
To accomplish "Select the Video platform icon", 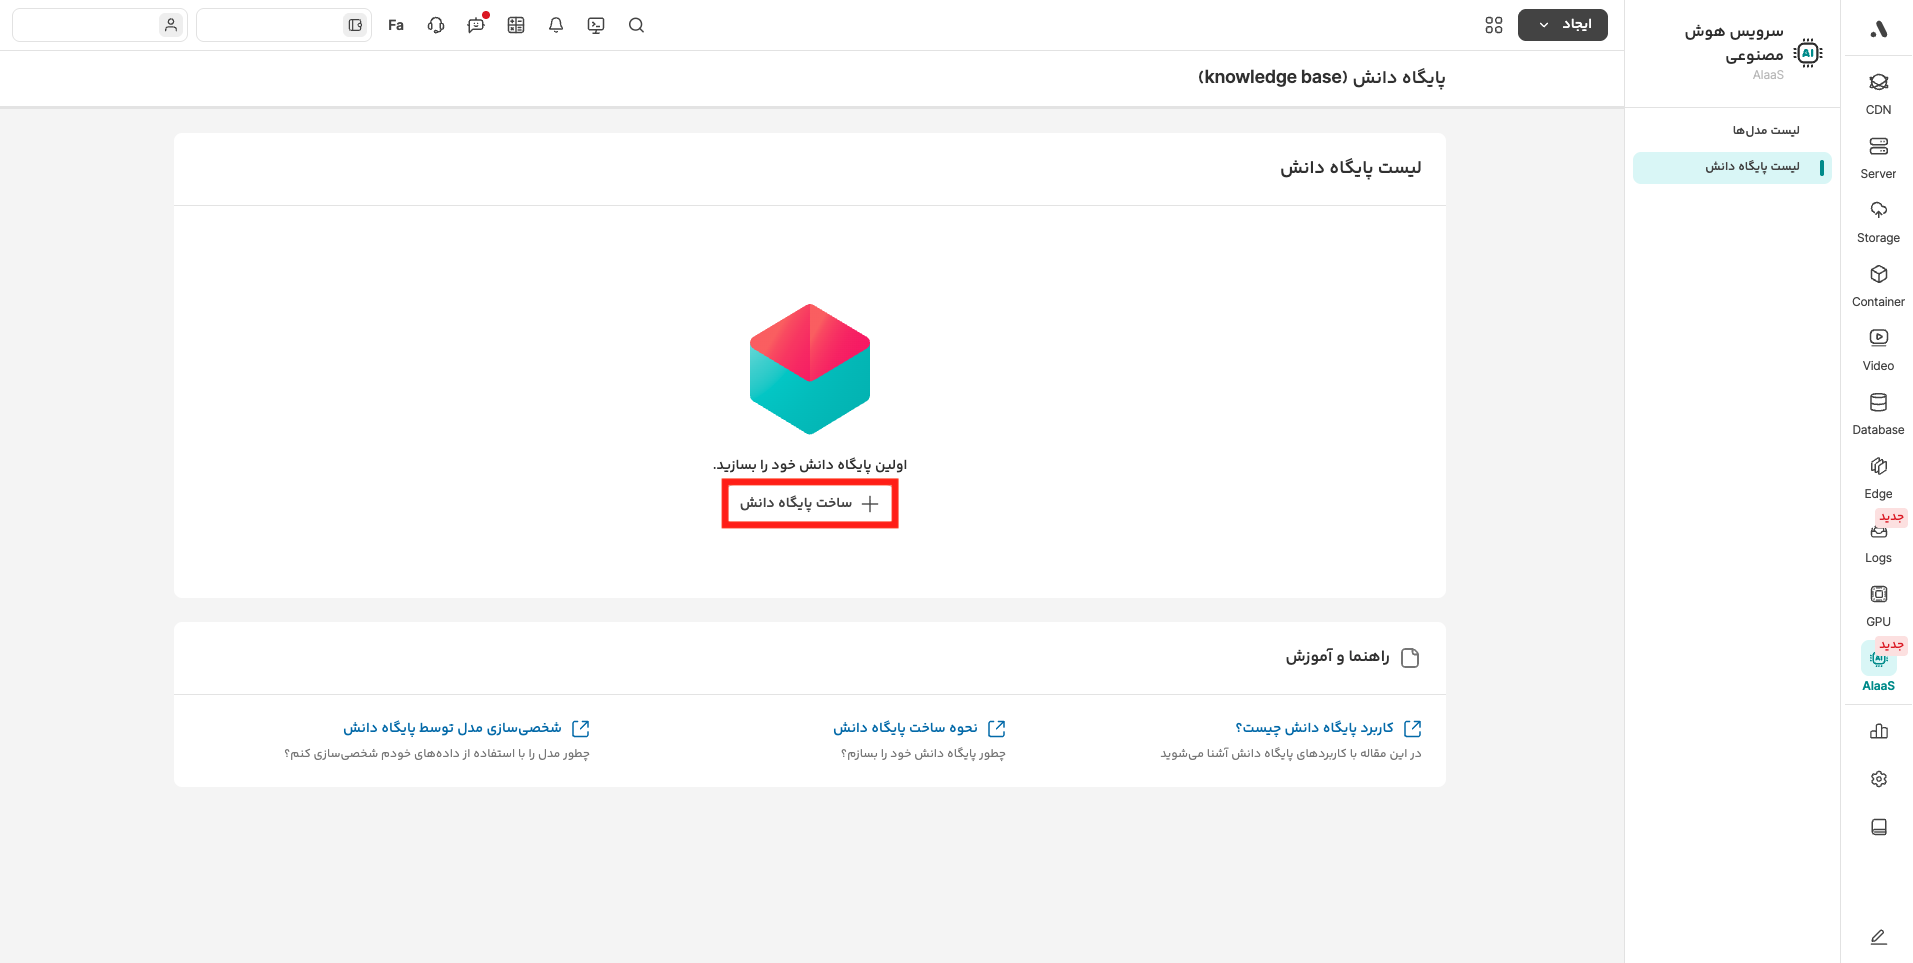I will tap(1878, 348).
